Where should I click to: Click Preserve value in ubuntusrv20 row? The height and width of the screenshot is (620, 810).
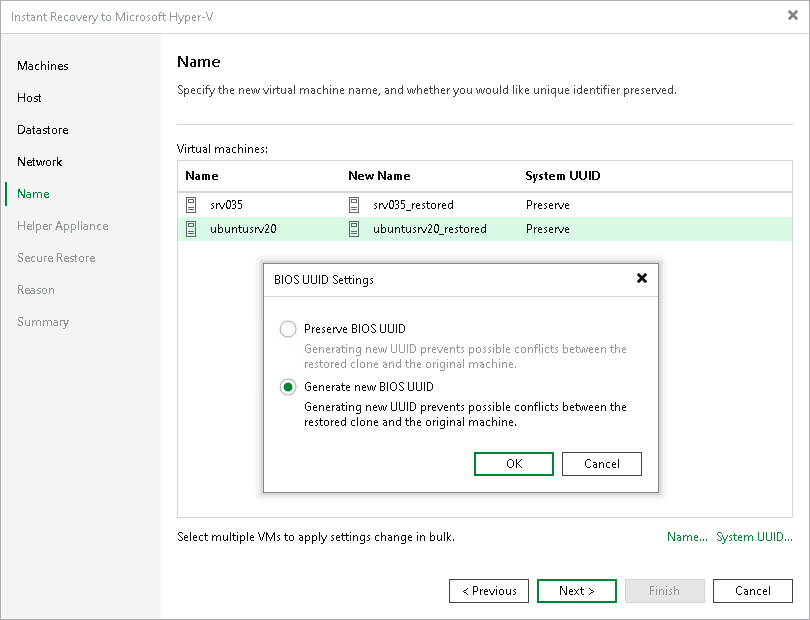[548, 229]
